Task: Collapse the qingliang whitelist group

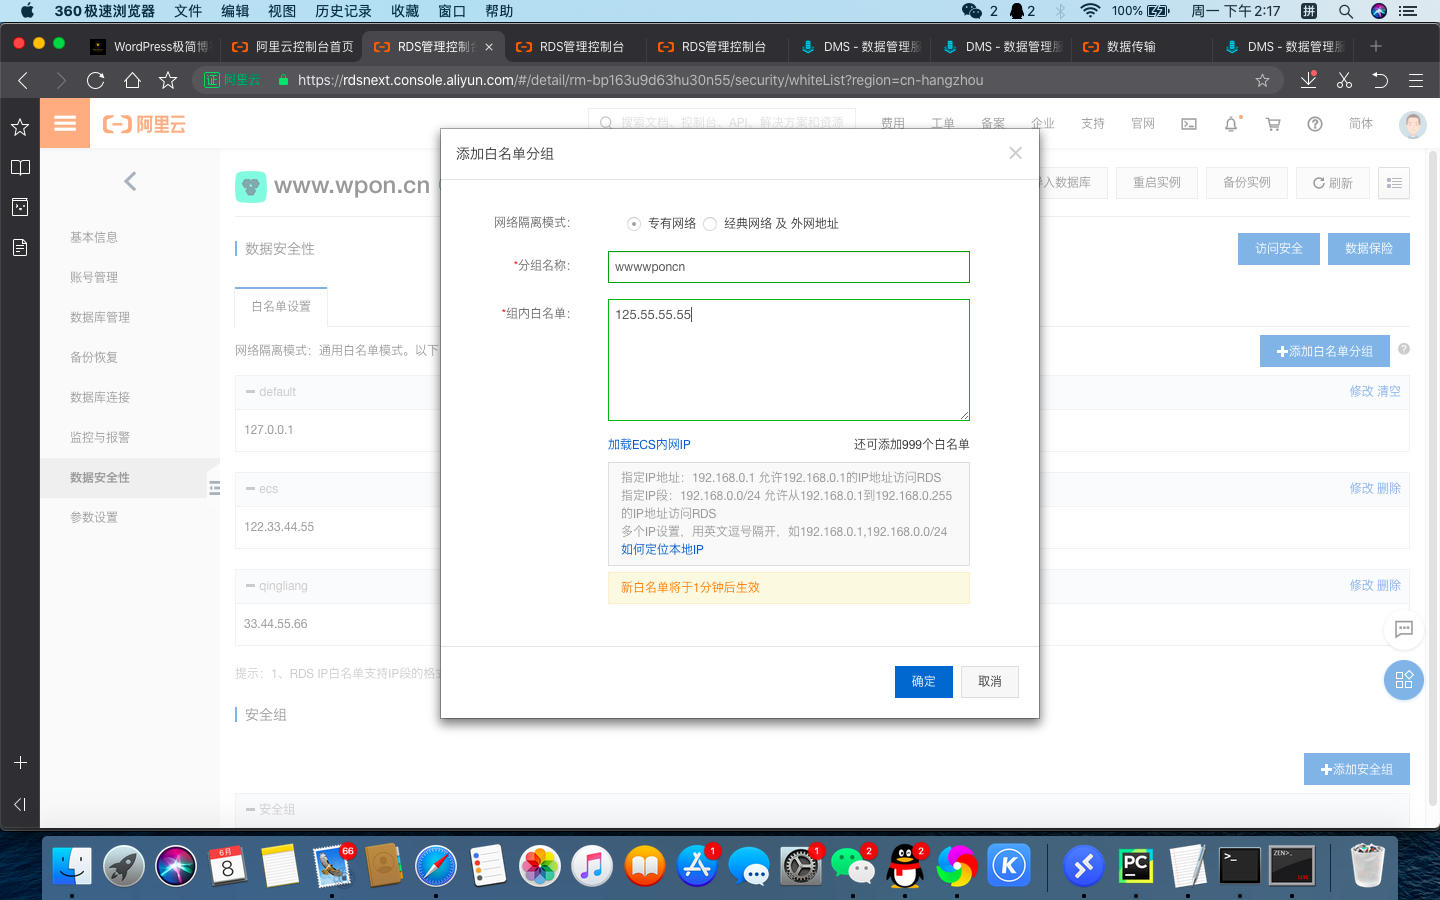Action: 250,586
